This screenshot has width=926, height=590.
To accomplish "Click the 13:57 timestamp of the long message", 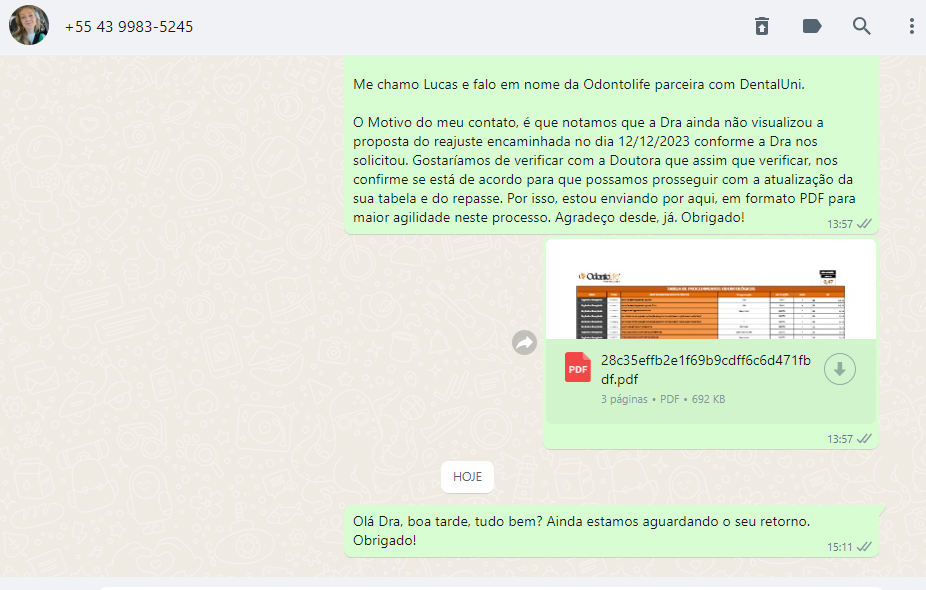I will 839,224.
